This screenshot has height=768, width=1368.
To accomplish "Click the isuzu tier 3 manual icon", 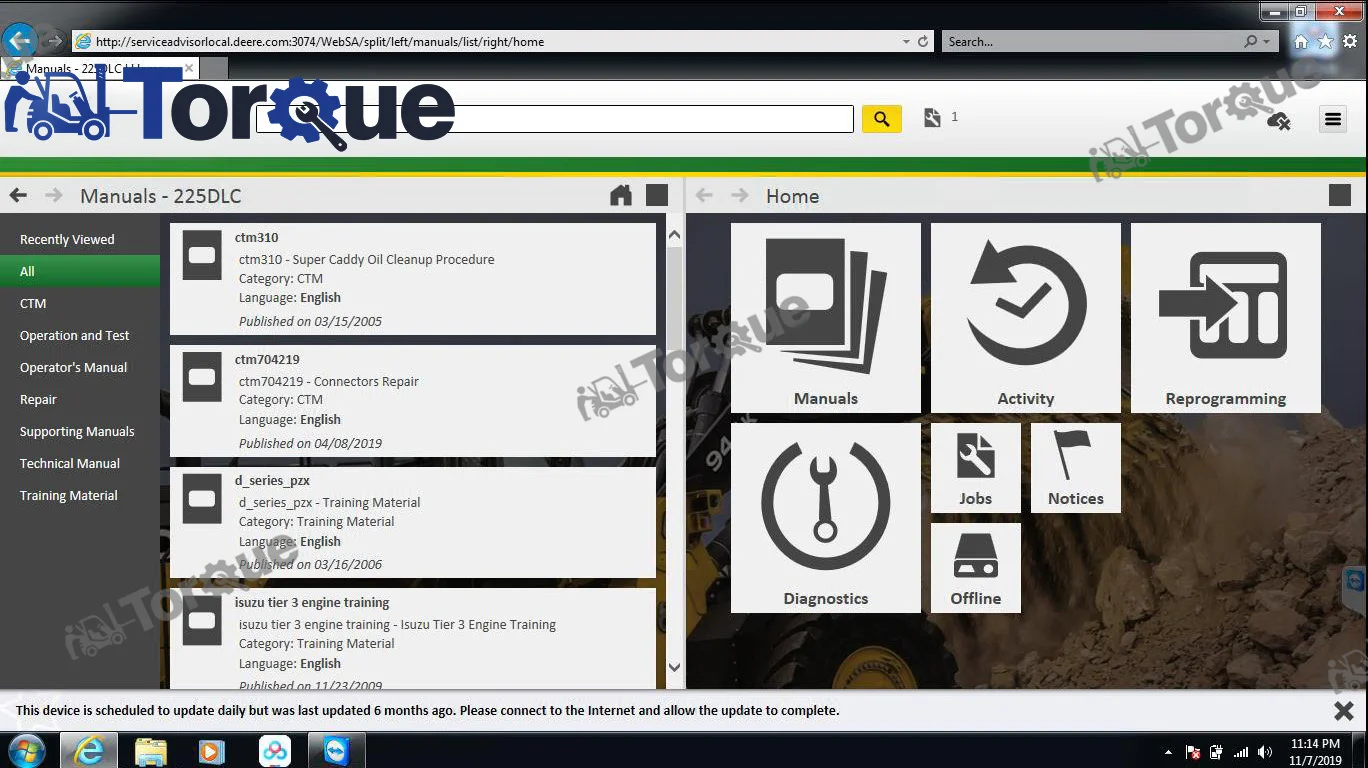I will pos(202,620).
